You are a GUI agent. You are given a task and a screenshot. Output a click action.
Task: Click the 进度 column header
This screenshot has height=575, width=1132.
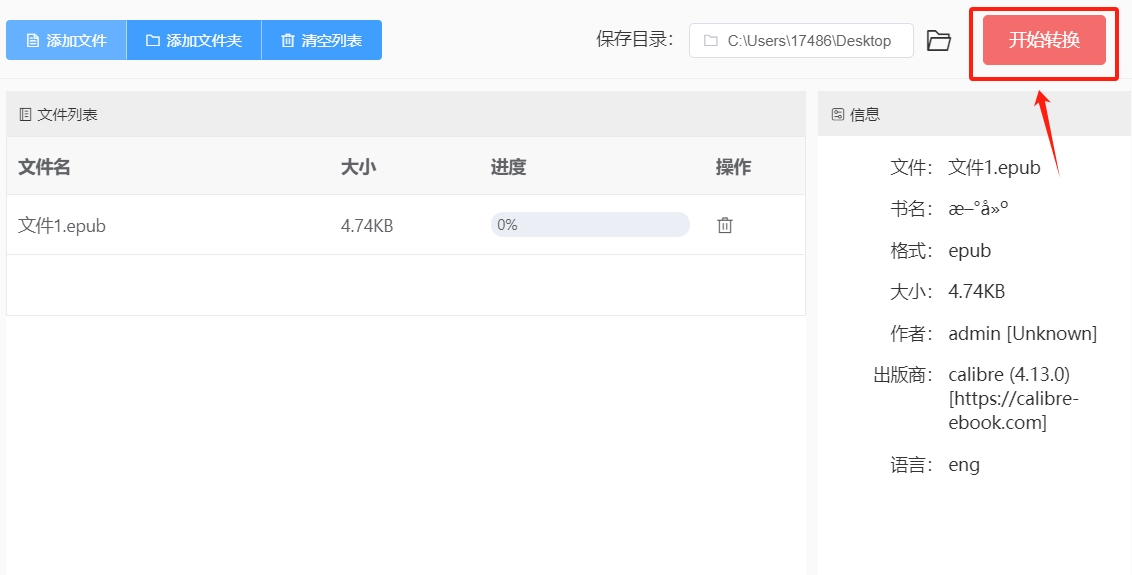(x=508, y=168)
